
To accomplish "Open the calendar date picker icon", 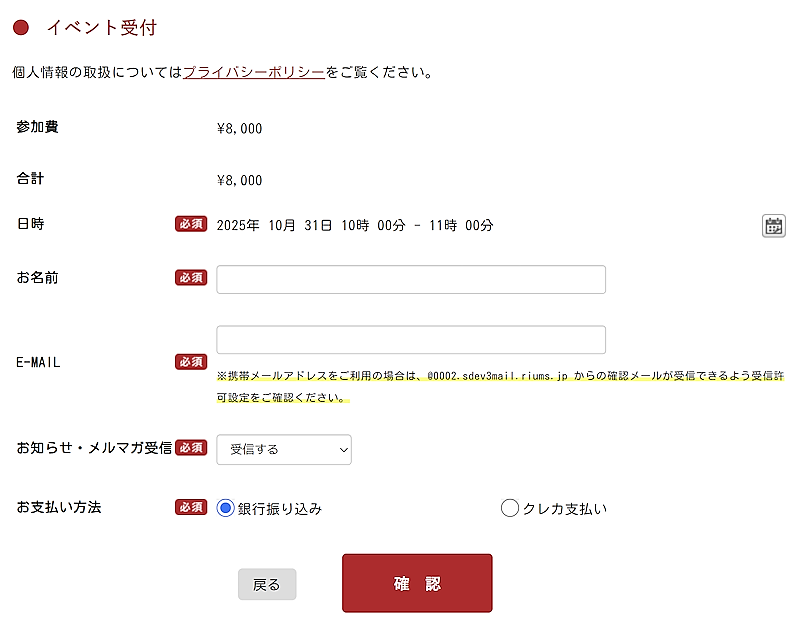I will coord(773,225).
